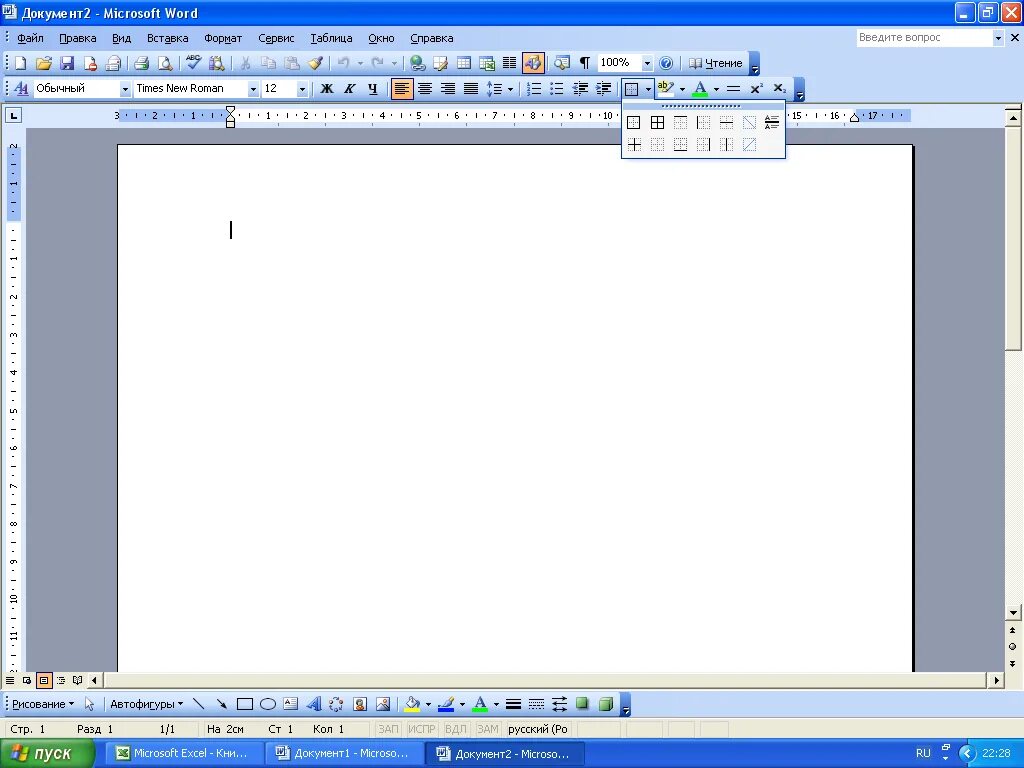The image size is (1024, 768).
Task: Switch to Документ1 in the taskbar
Action: pos(345,754)
